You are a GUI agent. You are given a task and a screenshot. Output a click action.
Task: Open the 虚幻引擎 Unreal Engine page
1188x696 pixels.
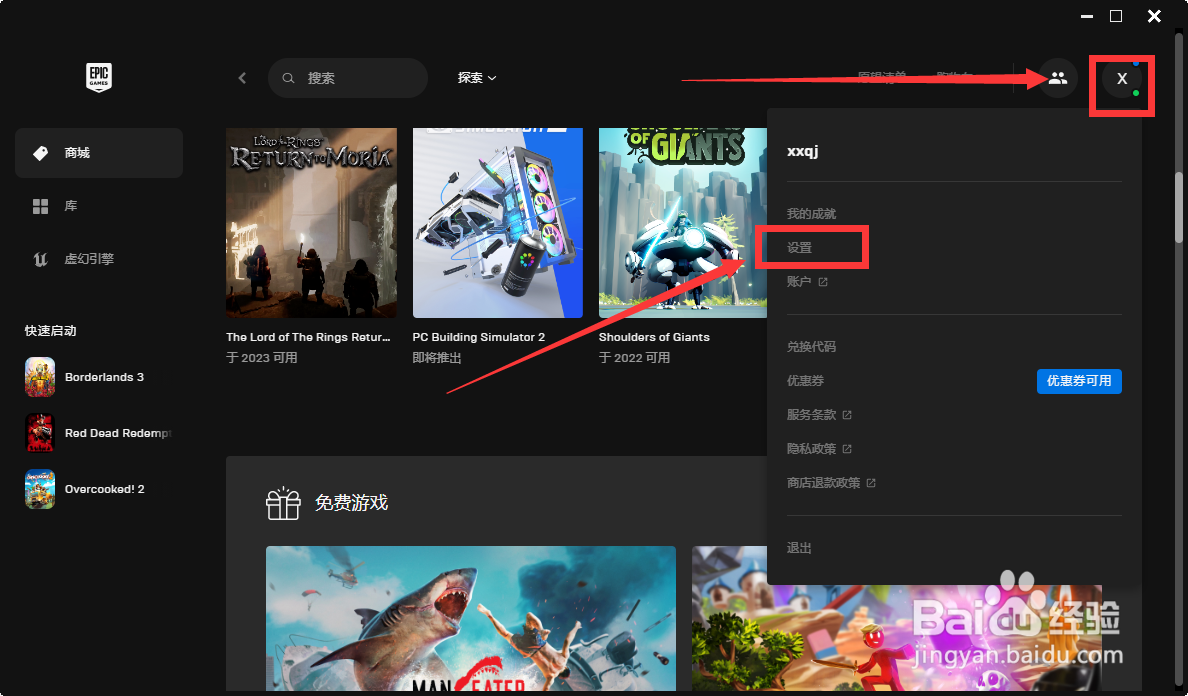coord(98,259)
